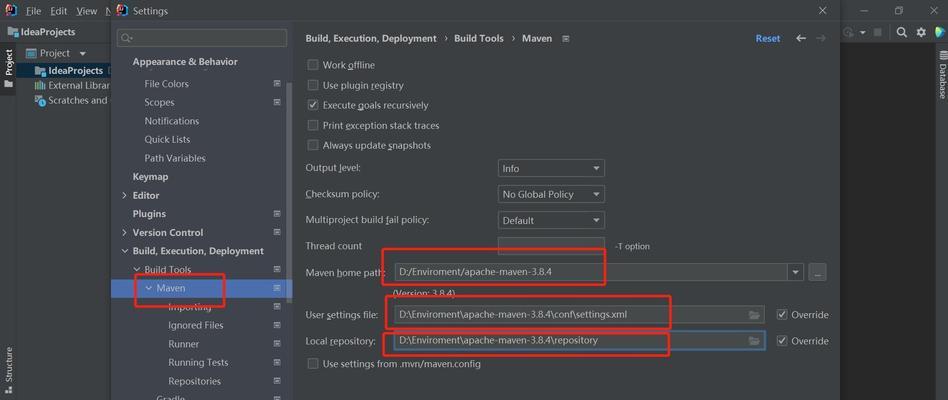Enable Print exception stack traces
The height and width of the screenshot is (400, 948).
[x=313, y=126]
